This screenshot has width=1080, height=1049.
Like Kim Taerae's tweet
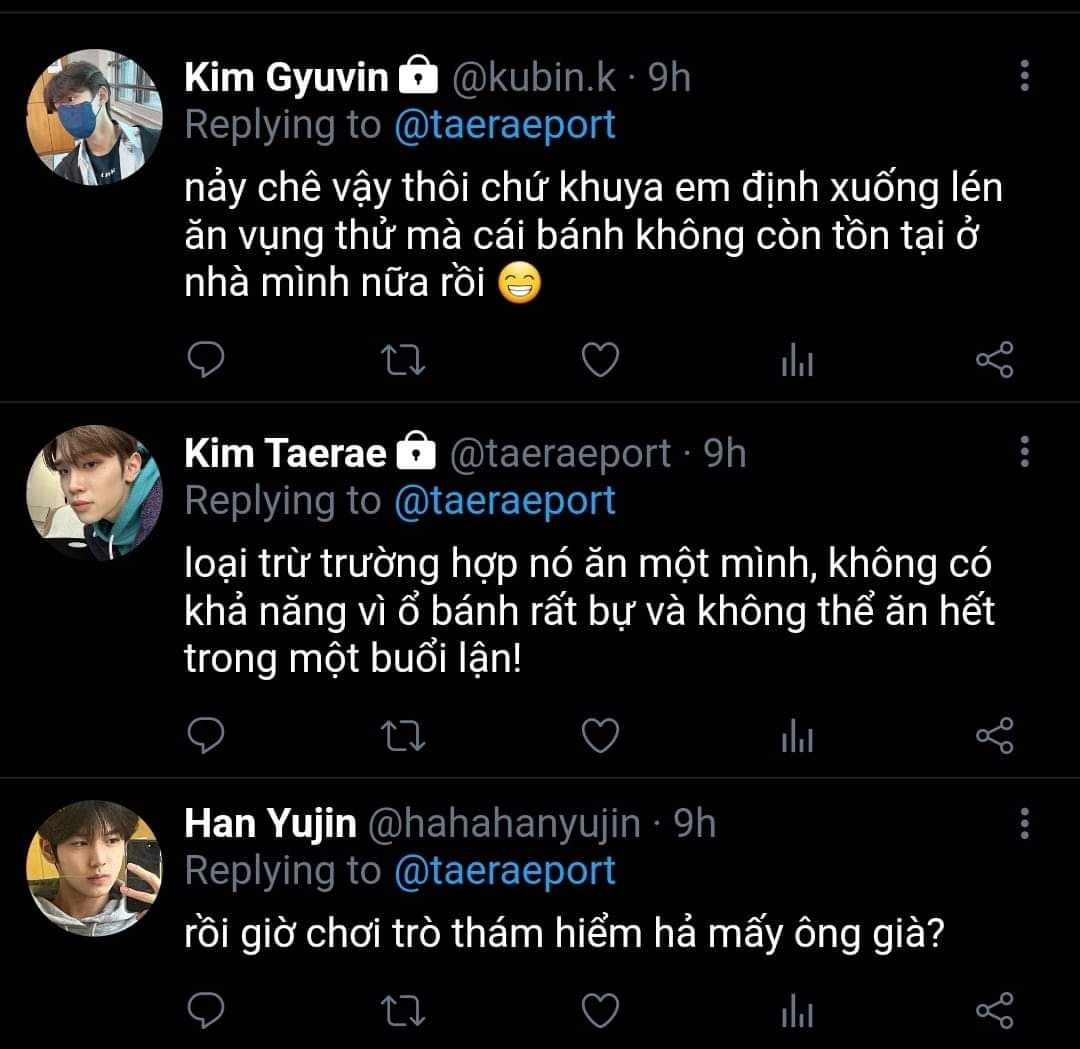pyautogui.click(x=600, y=737)
